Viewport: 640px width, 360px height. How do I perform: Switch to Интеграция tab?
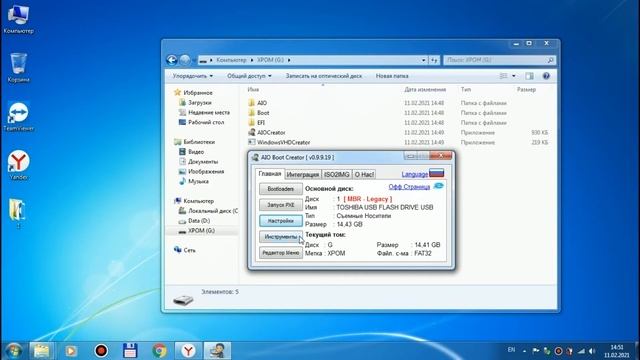(302, 174)
